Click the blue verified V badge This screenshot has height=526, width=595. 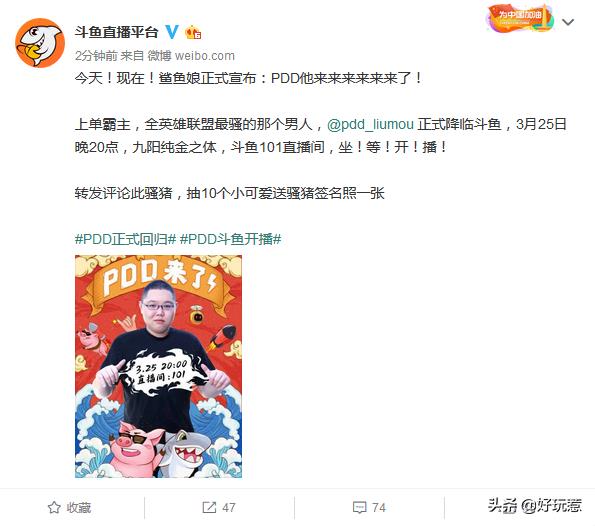(172, 32)
